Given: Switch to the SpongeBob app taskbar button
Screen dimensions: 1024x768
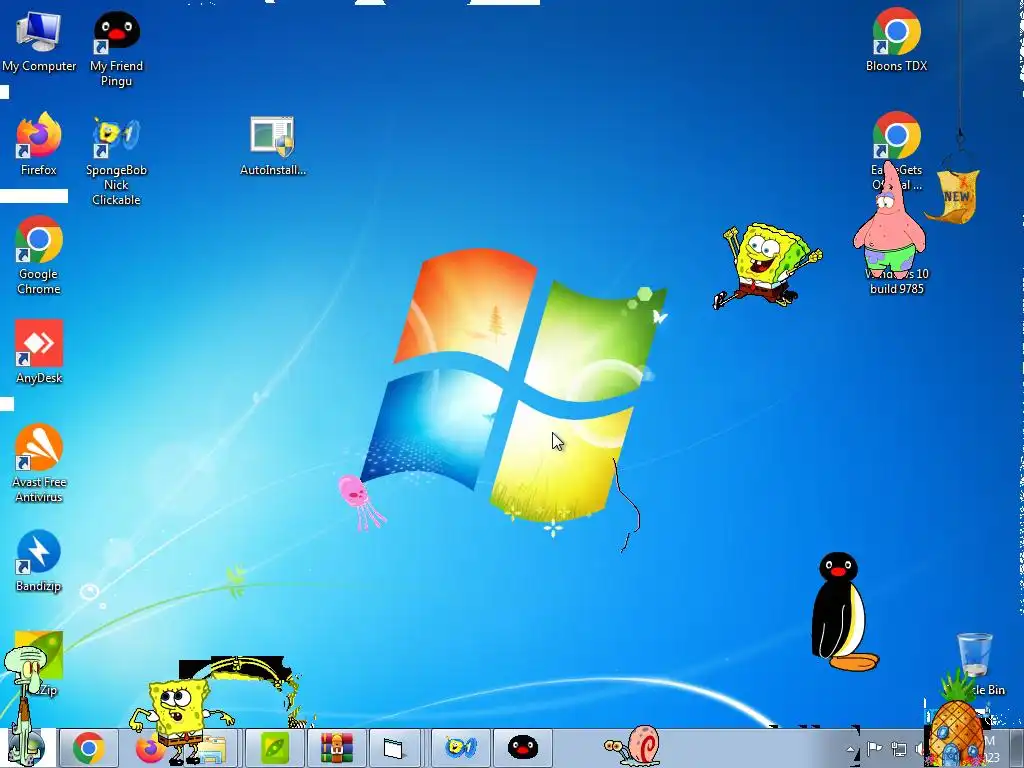Looking at the screenshot, I should point(460,748).
